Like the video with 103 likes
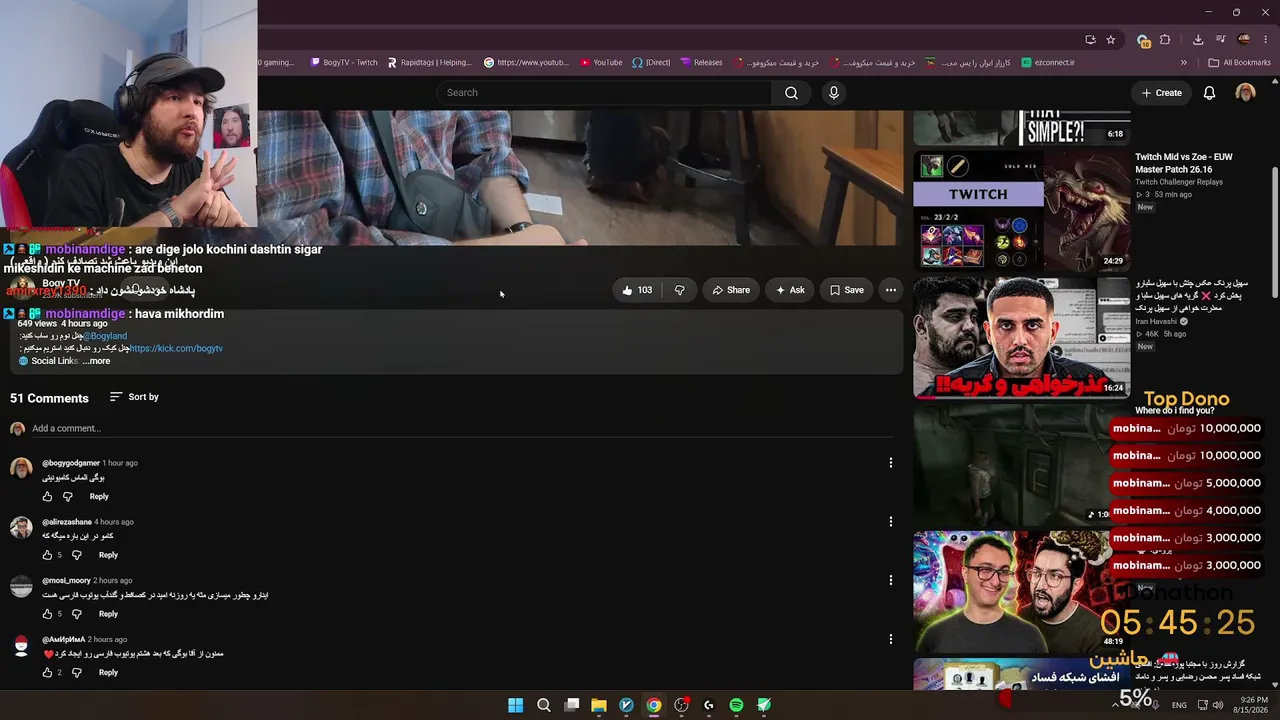This screenshot has width=1280, height=720. click(637, 290)
